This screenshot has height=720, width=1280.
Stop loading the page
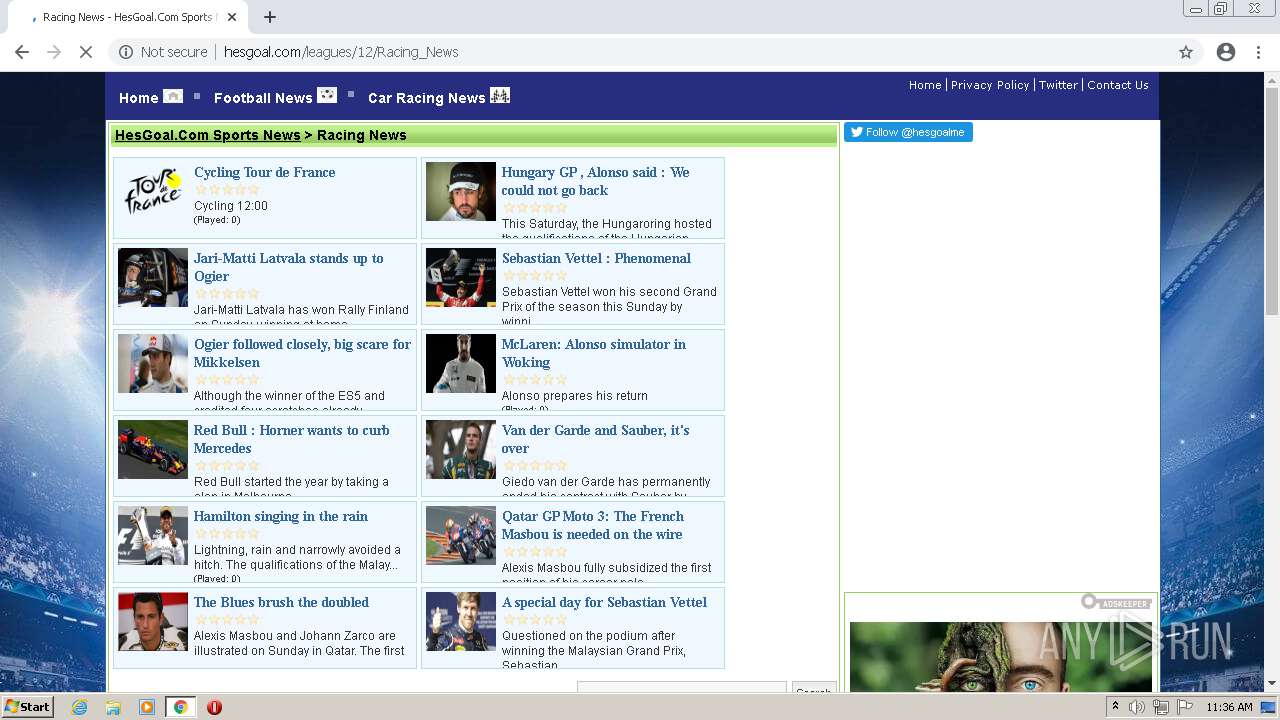point(86,52)
